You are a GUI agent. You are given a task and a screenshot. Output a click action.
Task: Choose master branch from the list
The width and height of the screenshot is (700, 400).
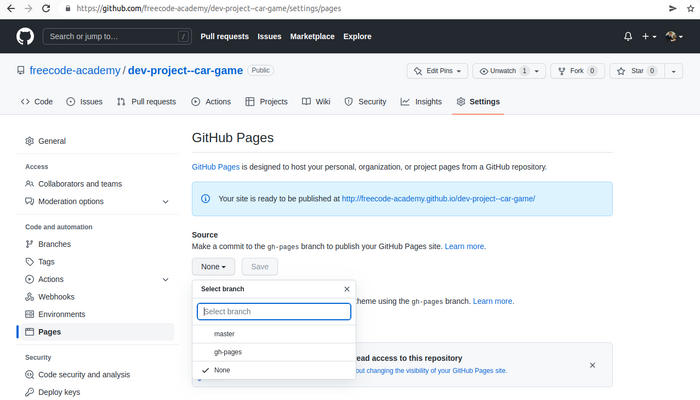tap(274, 334)
